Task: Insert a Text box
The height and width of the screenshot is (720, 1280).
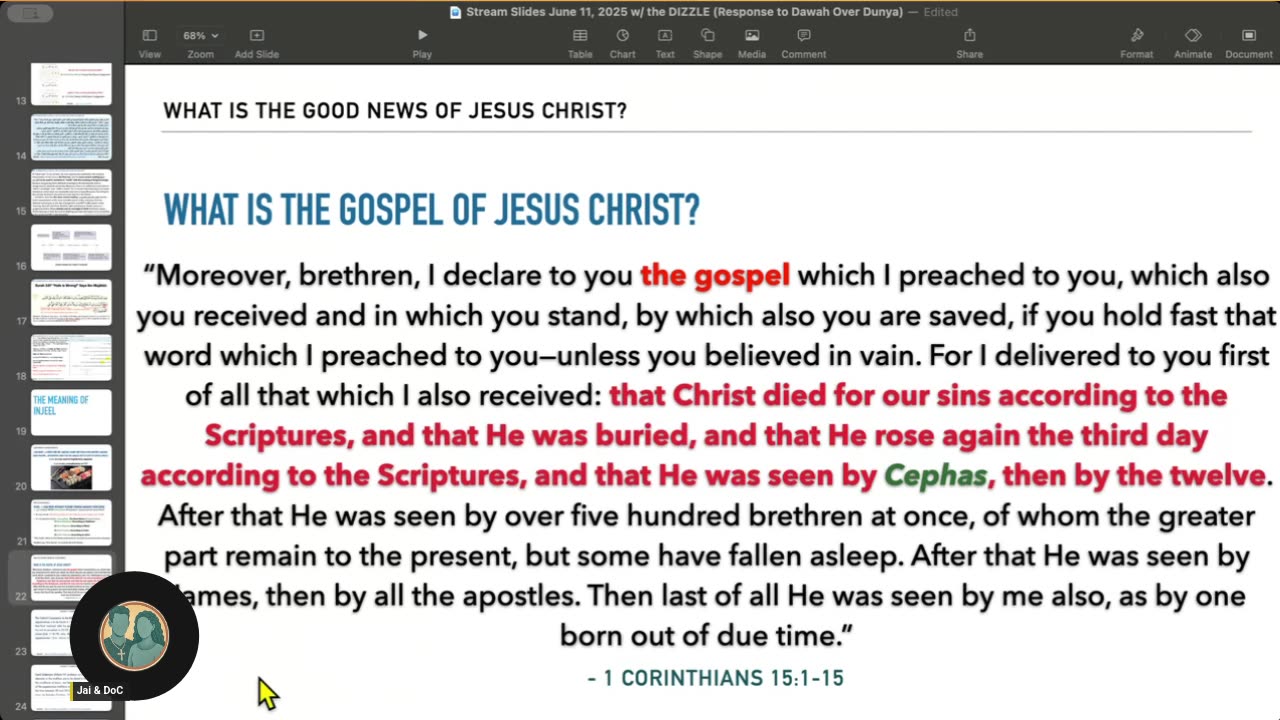Action: click(x=665, y=43)
